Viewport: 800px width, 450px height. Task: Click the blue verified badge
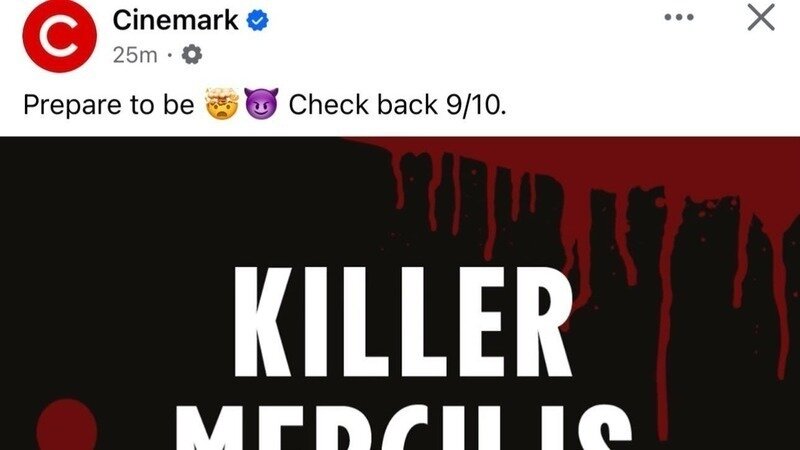point(258,21)
